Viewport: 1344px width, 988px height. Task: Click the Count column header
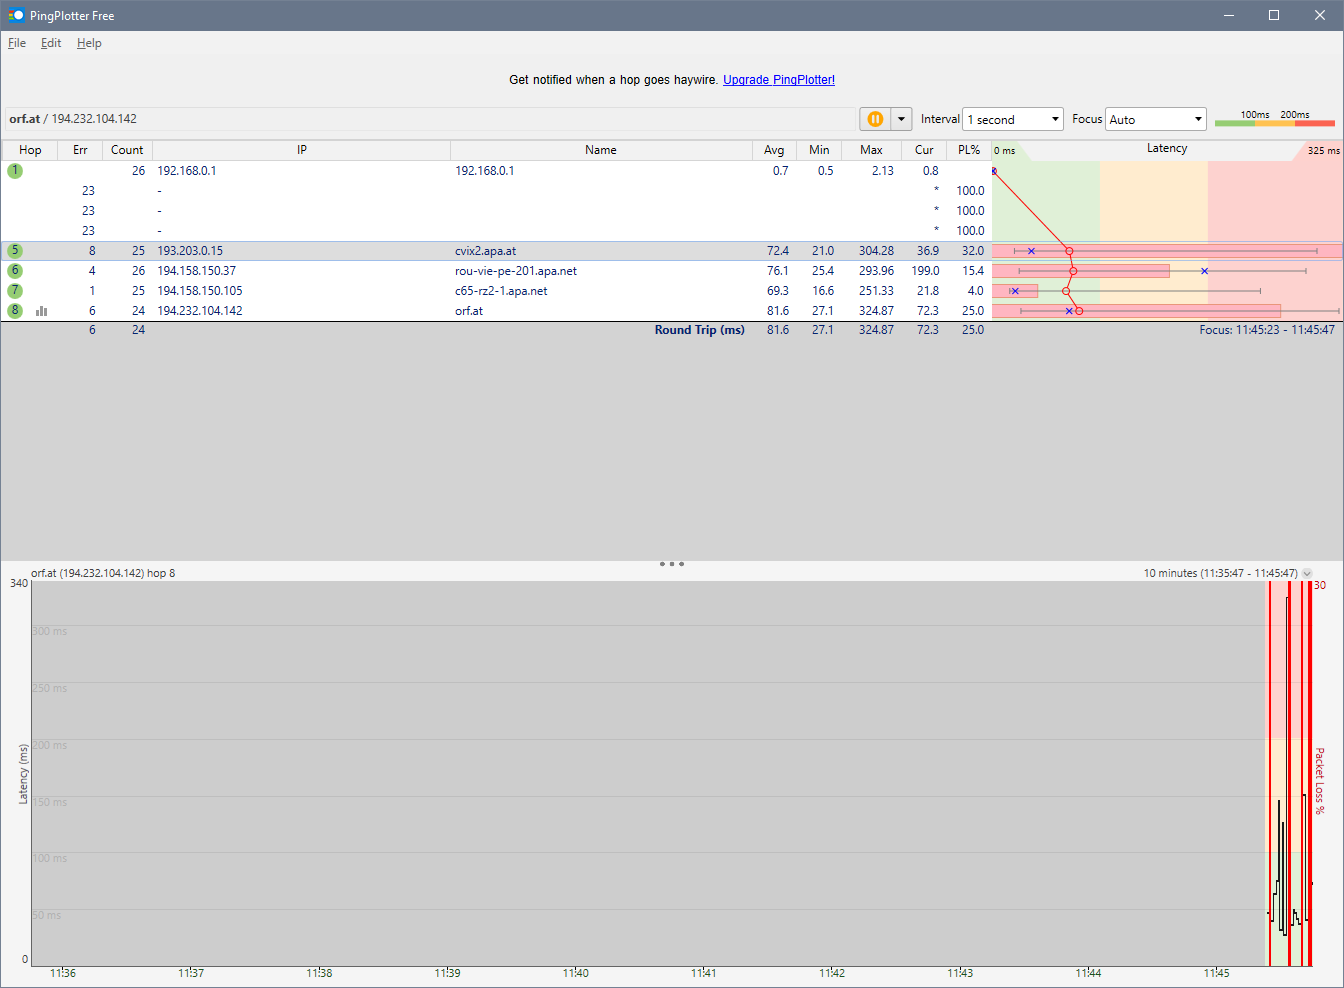(127, 150)
